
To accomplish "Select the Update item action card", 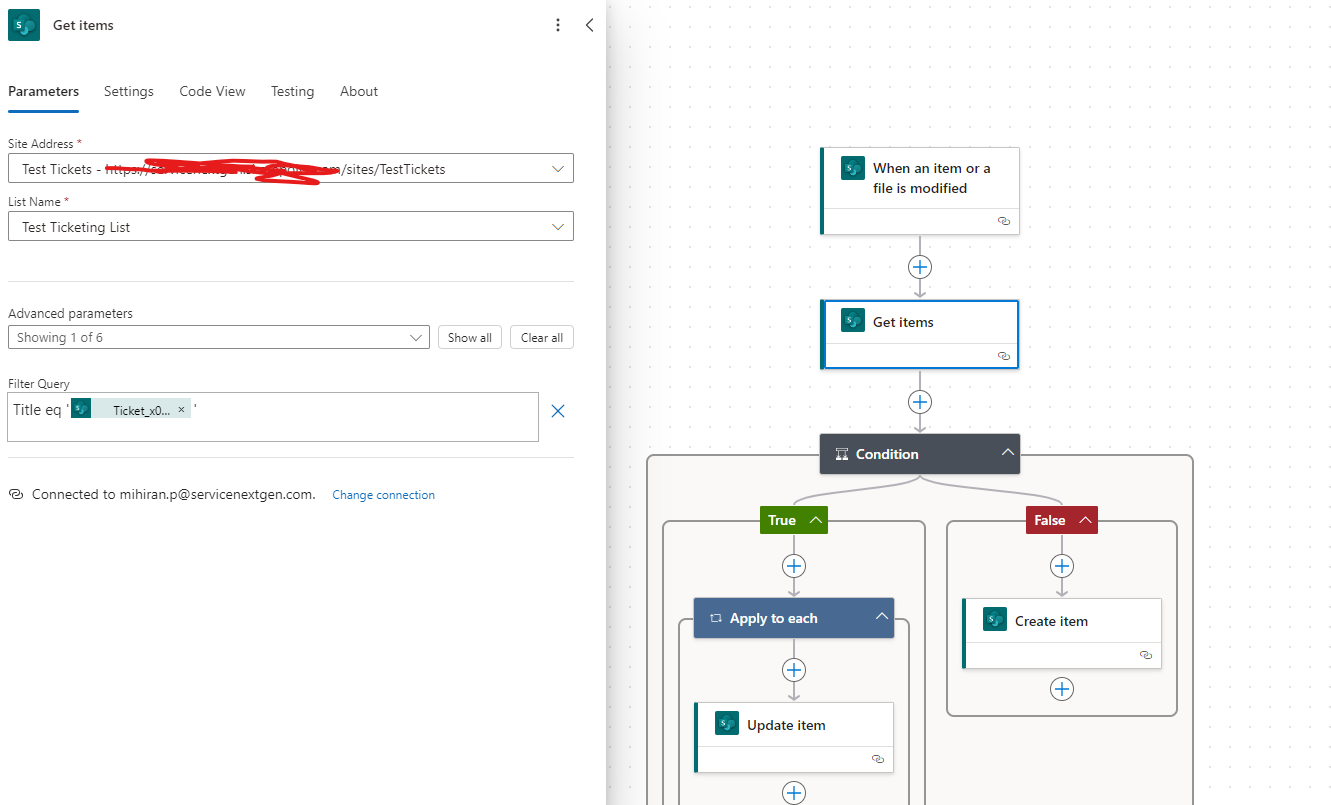I will [794, 737].
